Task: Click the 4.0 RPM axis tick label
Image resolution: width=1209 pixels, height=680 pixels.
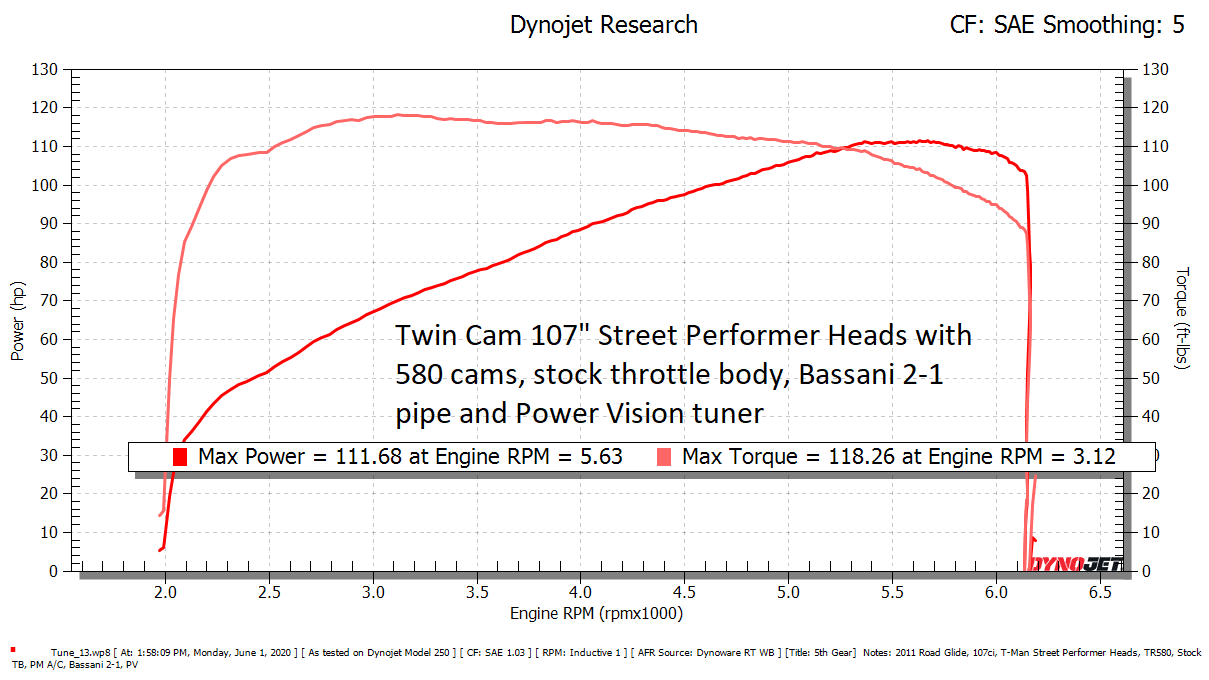Action: click(x=581, y=593)
